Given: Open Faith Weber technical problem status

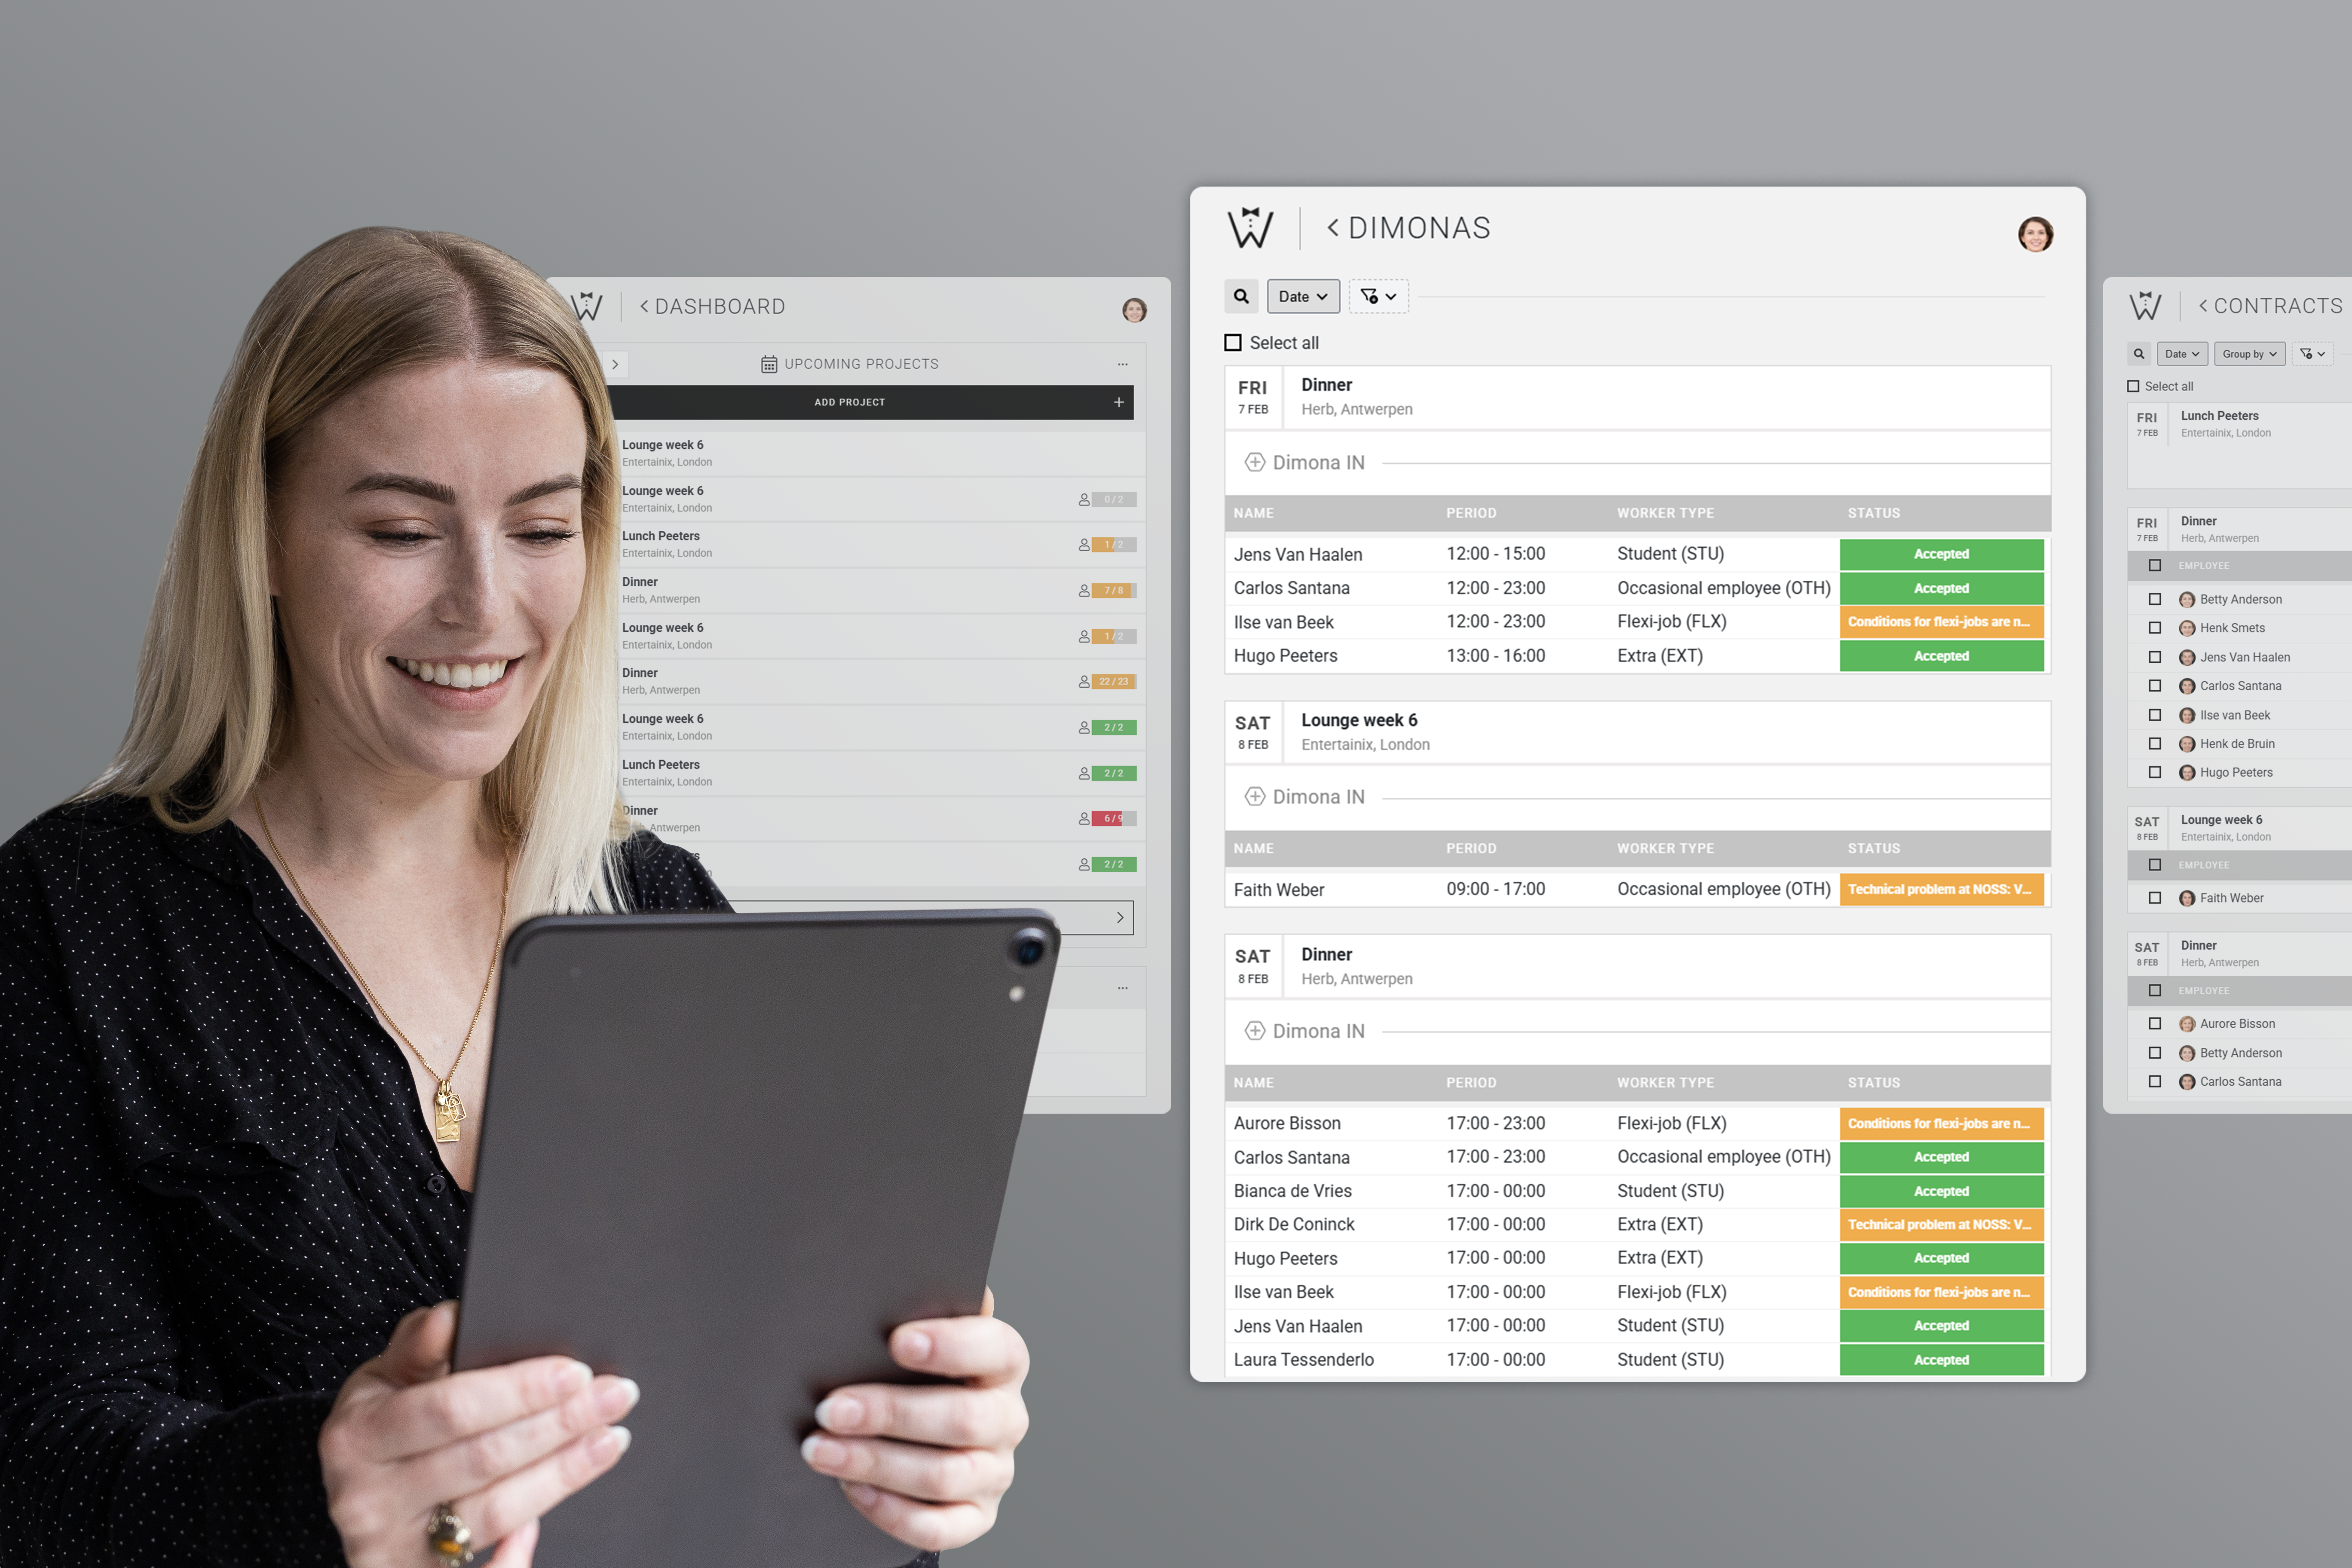Looking at the screenshot, I should point(1941,889).
